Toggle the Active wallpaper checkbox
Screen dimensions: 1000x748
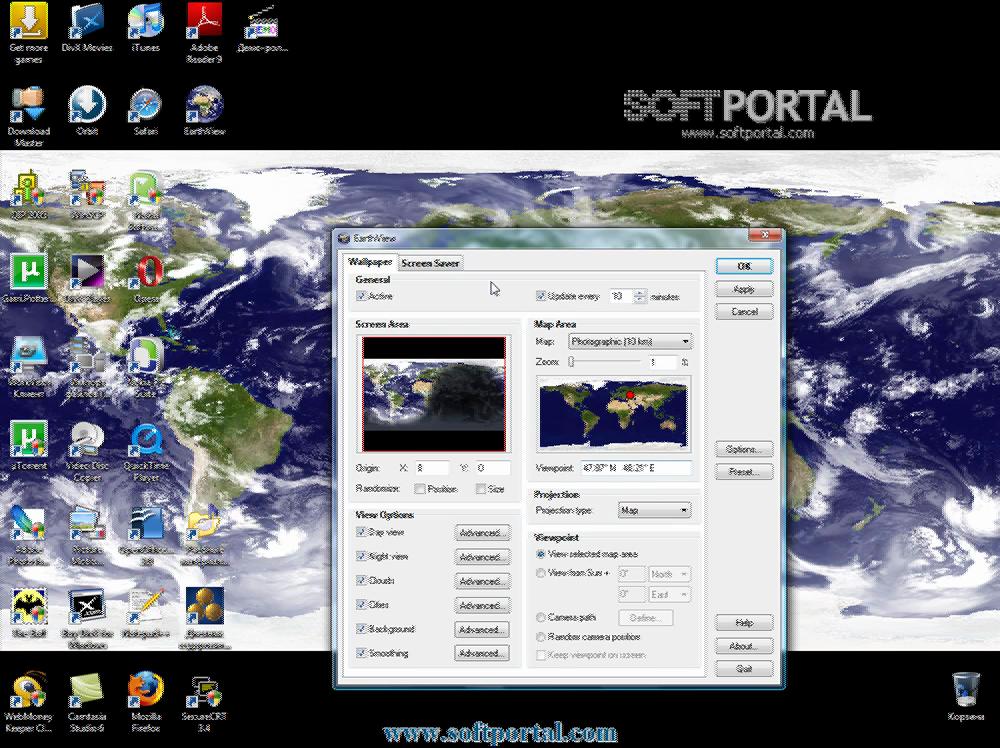[361, 296]
